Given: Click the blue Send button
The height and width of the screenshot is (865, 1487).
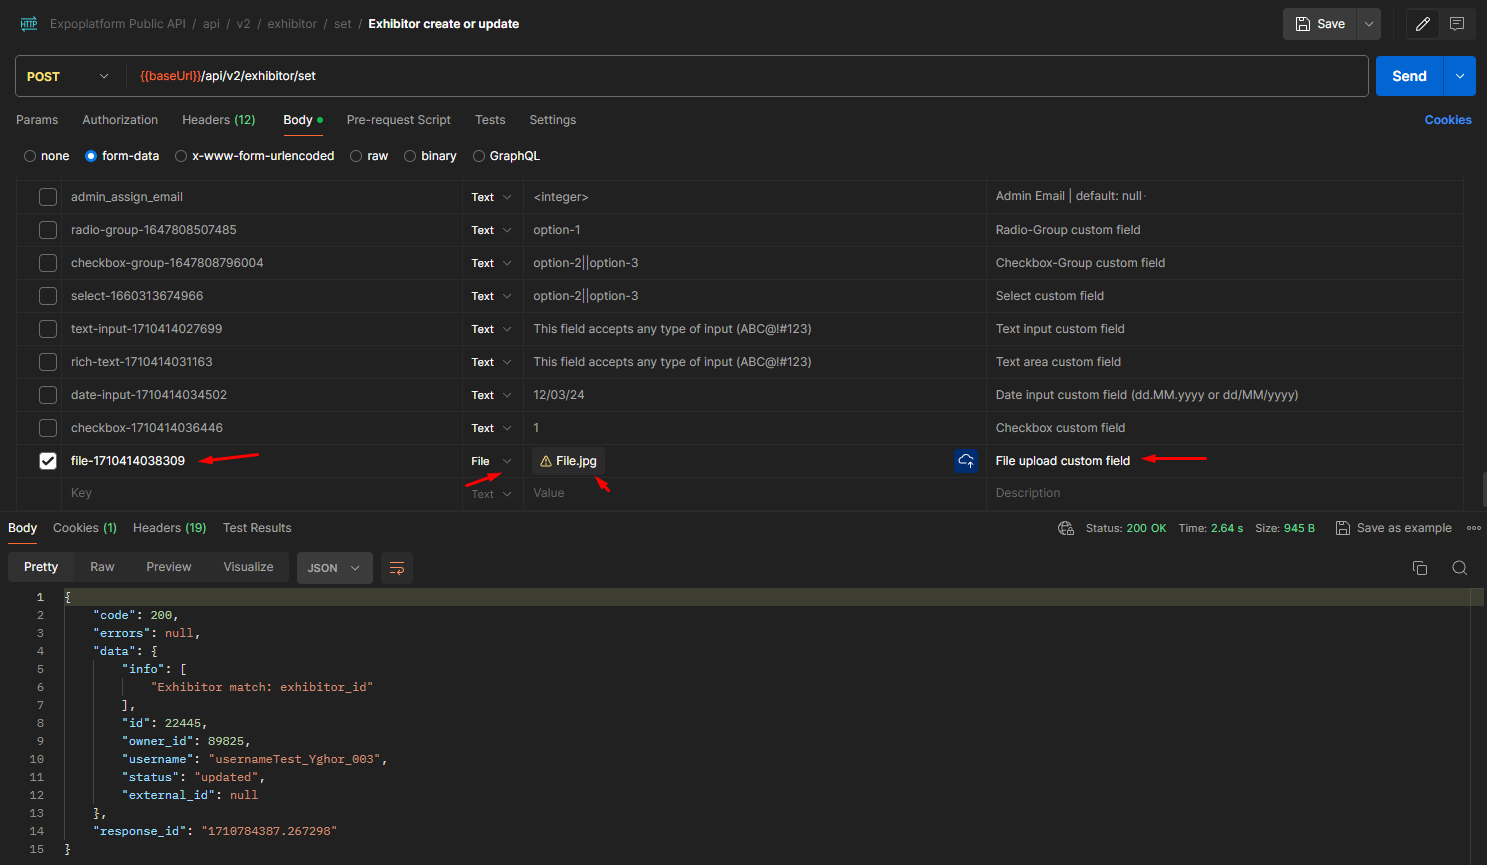Looking at the screenshot, I should click(x=1408, y=76).
